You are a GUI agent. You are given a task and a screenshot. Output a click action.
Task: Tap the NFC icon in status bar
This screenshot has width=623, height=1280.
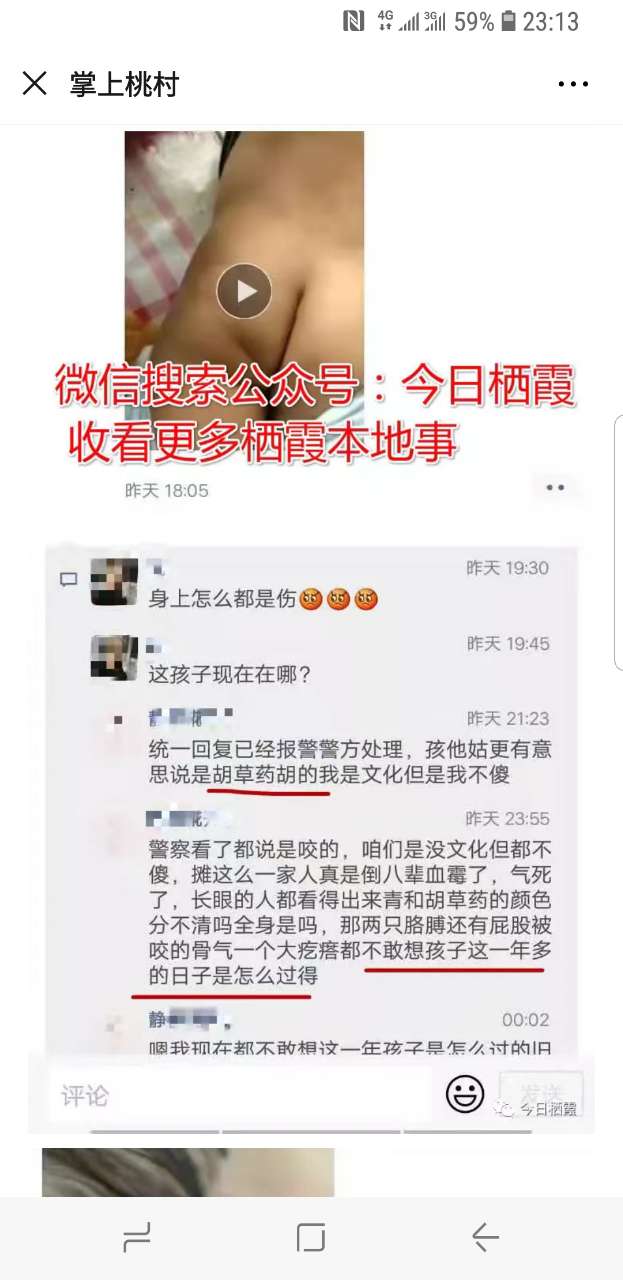353,21
